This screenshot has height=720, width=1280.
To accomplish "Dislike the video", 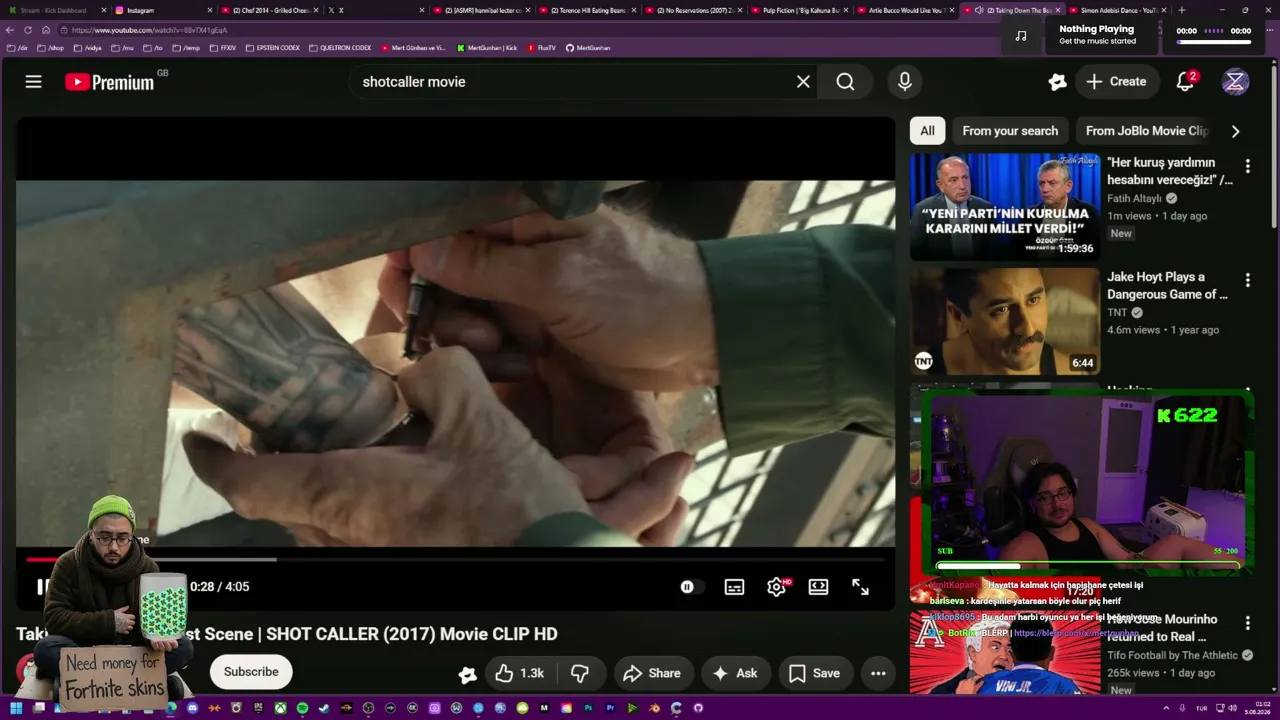I will [x=580, y=673].
